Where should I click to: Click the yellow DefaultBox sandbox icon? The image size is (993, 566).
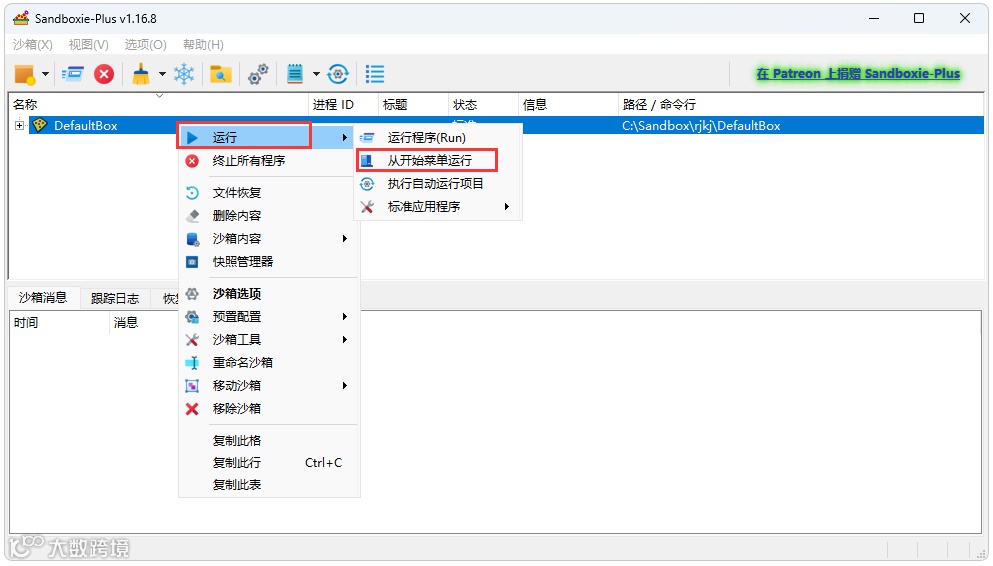tap(40, 125)
